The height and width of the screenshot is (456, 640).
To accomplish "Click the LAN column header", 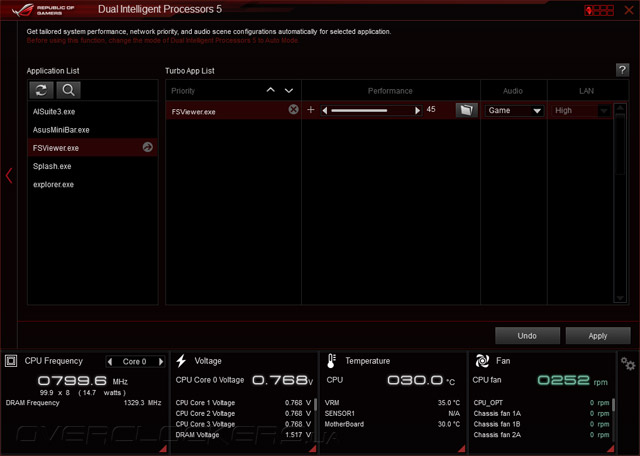I will pyautogui.click(x=587, y=91).
